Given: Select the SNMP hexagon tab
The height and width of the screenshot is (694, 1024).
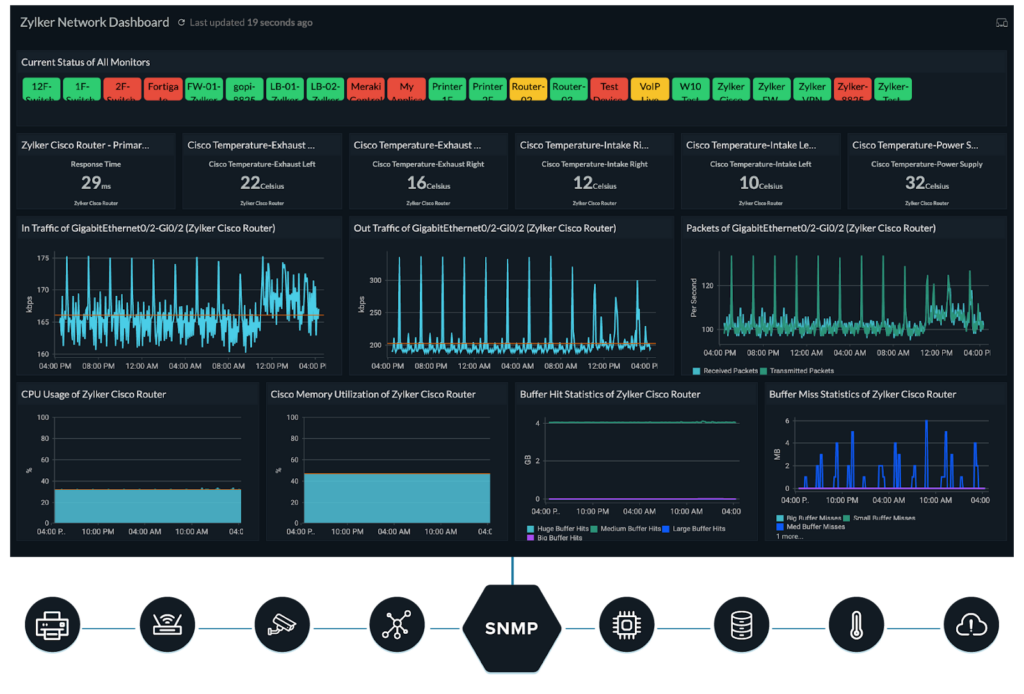Looking at the screenshot, I should 511,629.
